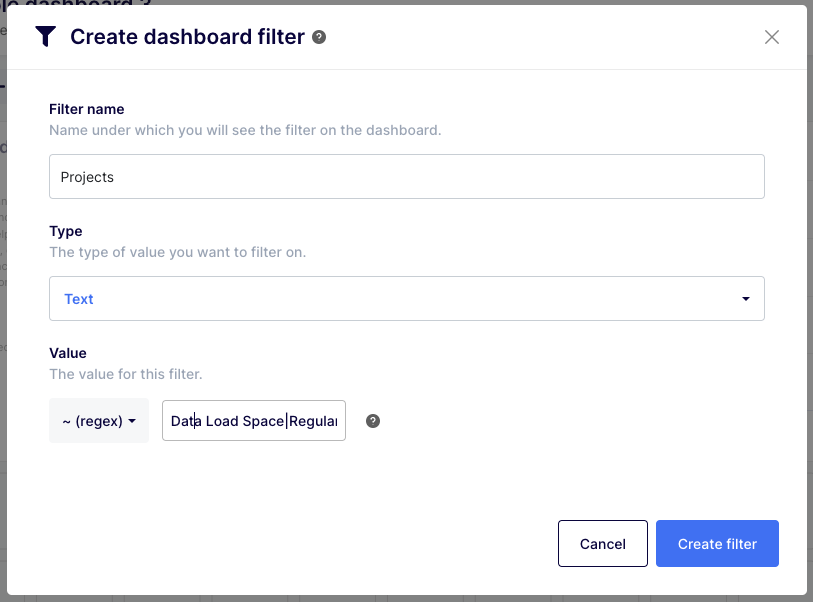Expand the Type selector via its chevron
The height and width of the screenshot is (602, 813).
tap(745, 298)
